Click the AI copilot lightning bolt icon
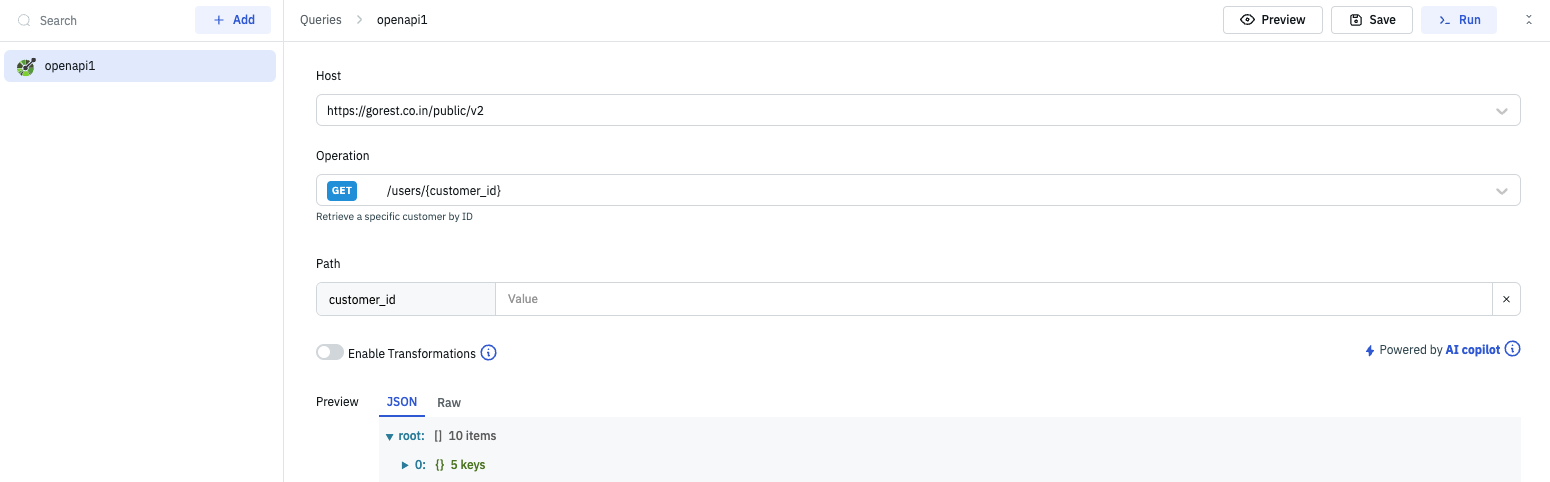The width and height of the screenshot is (1550, 482). [x=1370, y=350]
